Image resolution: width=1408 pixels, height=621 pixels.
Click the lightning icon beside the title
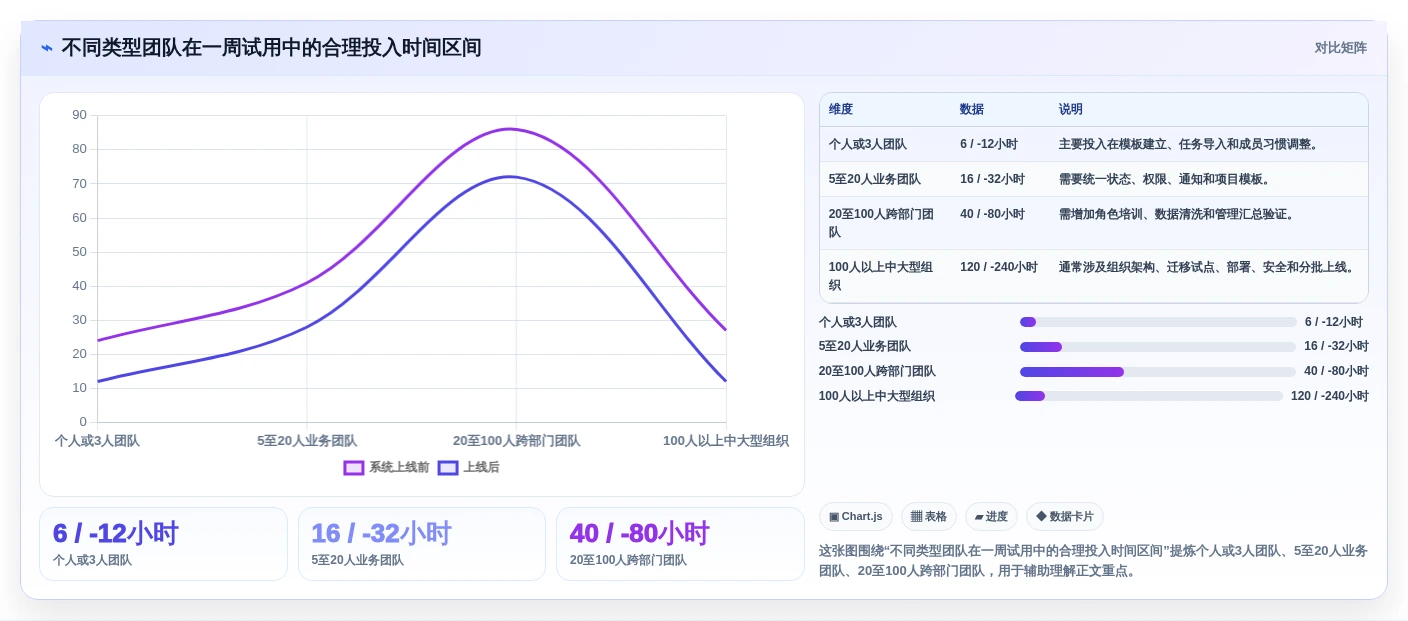[x=47, y=48]
